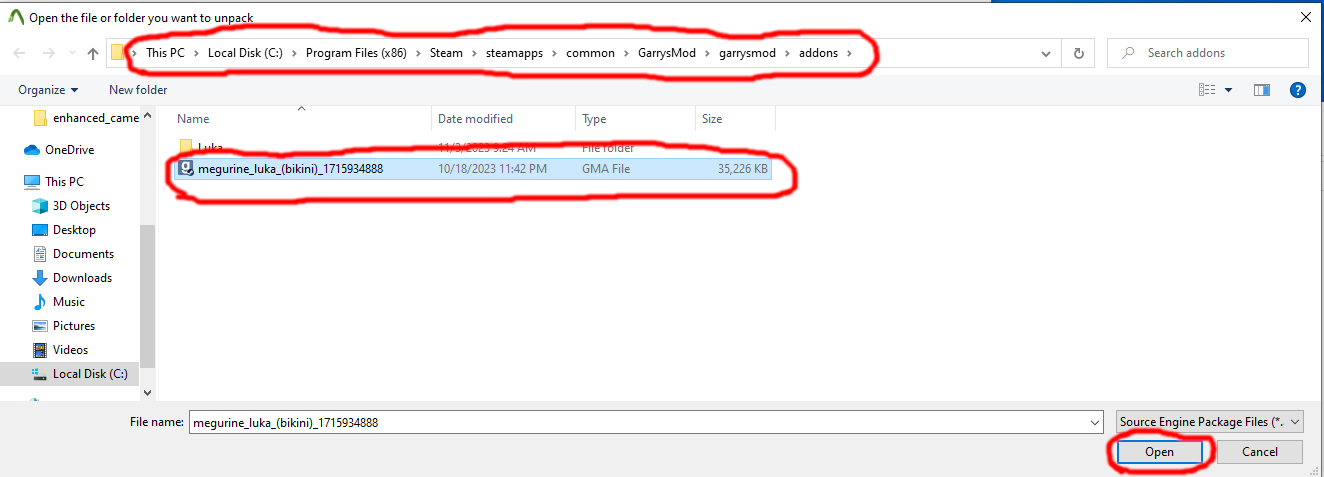Click the GMA file's icon

[186, 169]
